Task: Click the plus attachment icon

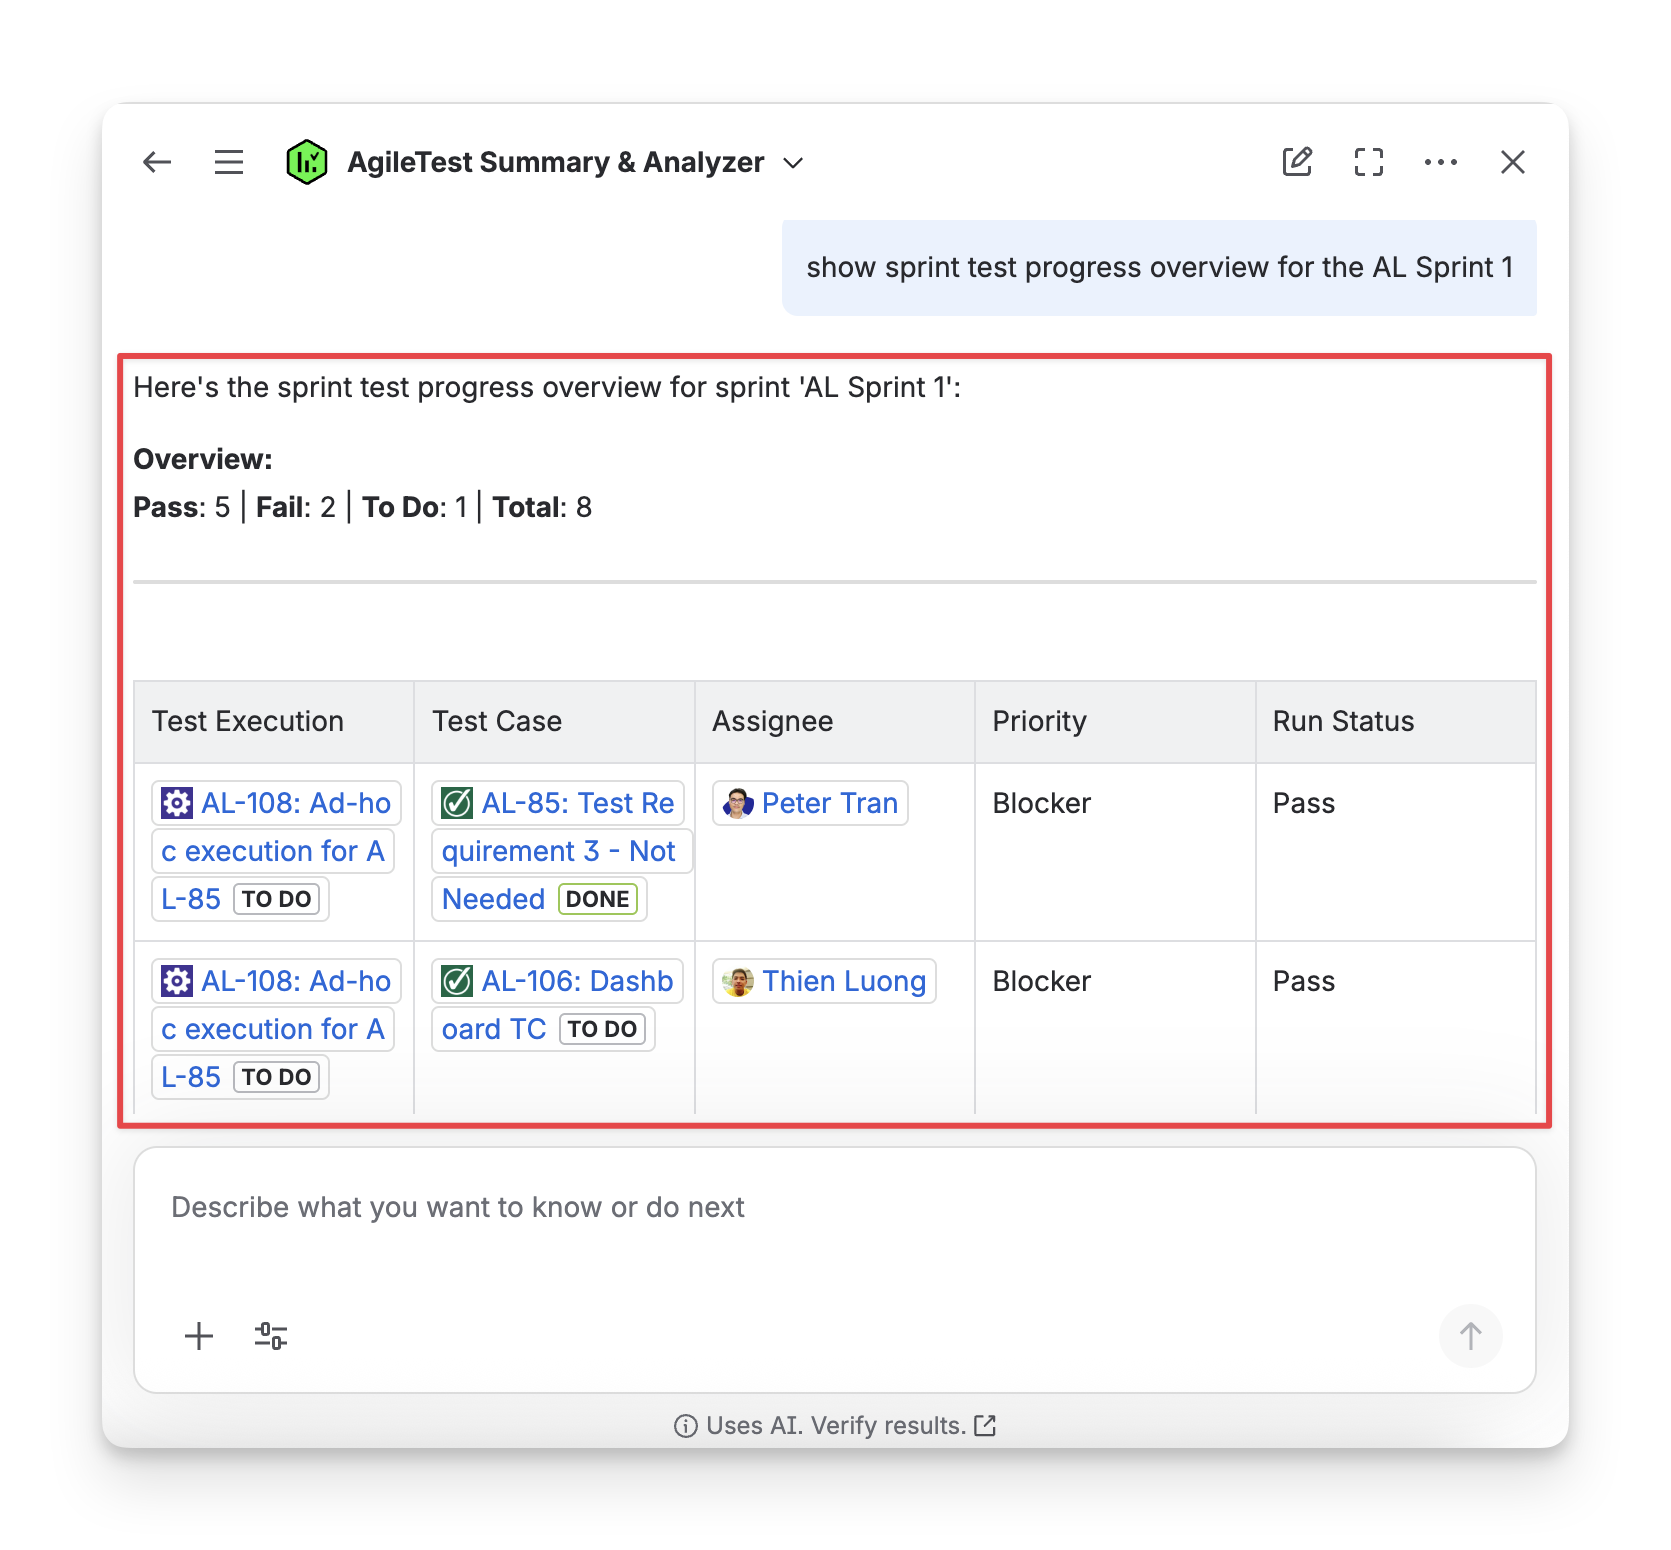Action: point(199,1336)
